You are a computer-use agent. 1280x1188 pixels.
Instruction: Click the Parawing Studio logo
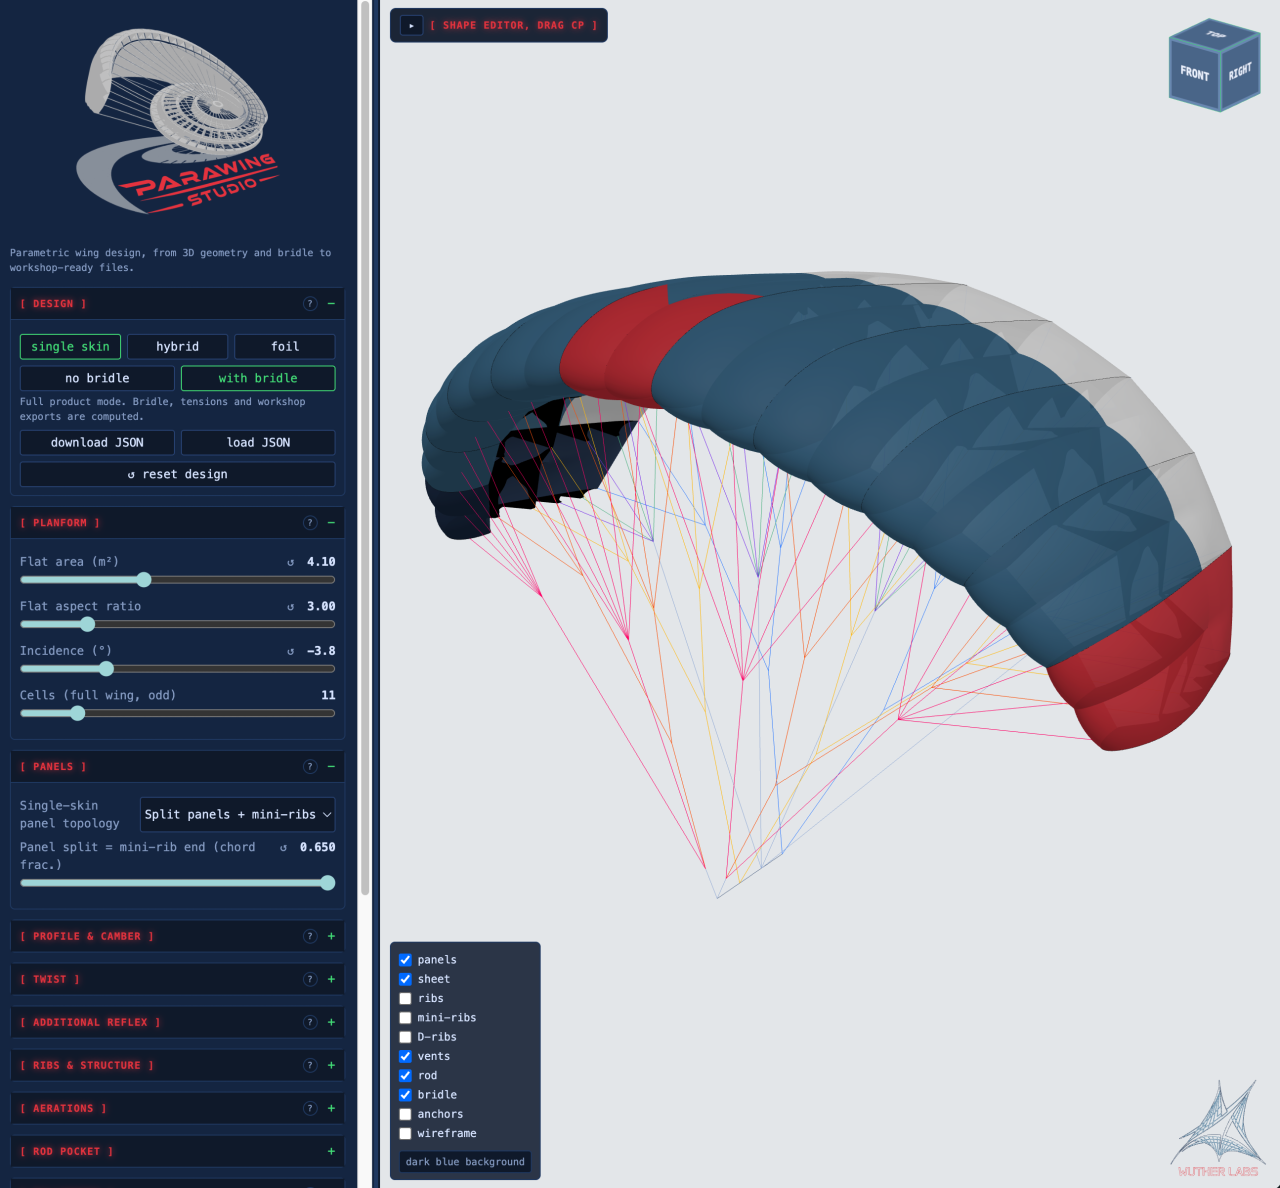click(178, 120)
